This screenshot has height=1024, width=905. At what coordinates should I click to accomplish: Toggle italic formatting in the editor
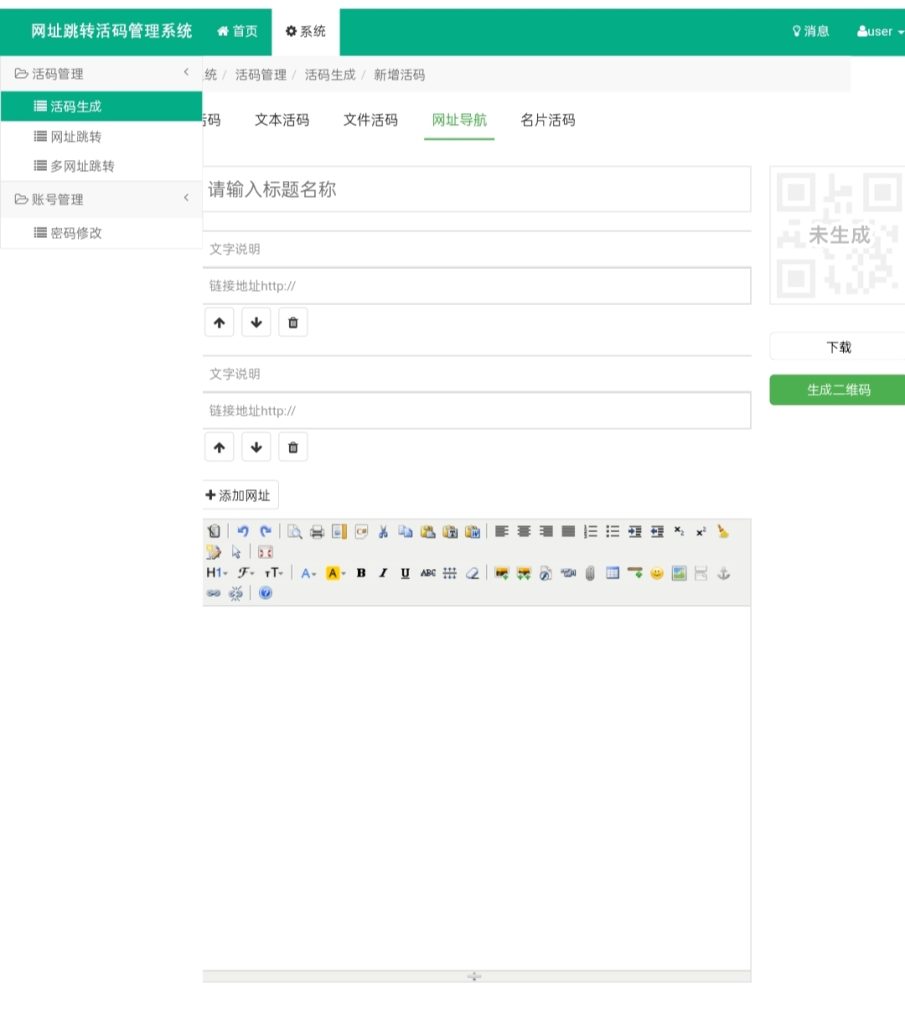coord(383,573)
